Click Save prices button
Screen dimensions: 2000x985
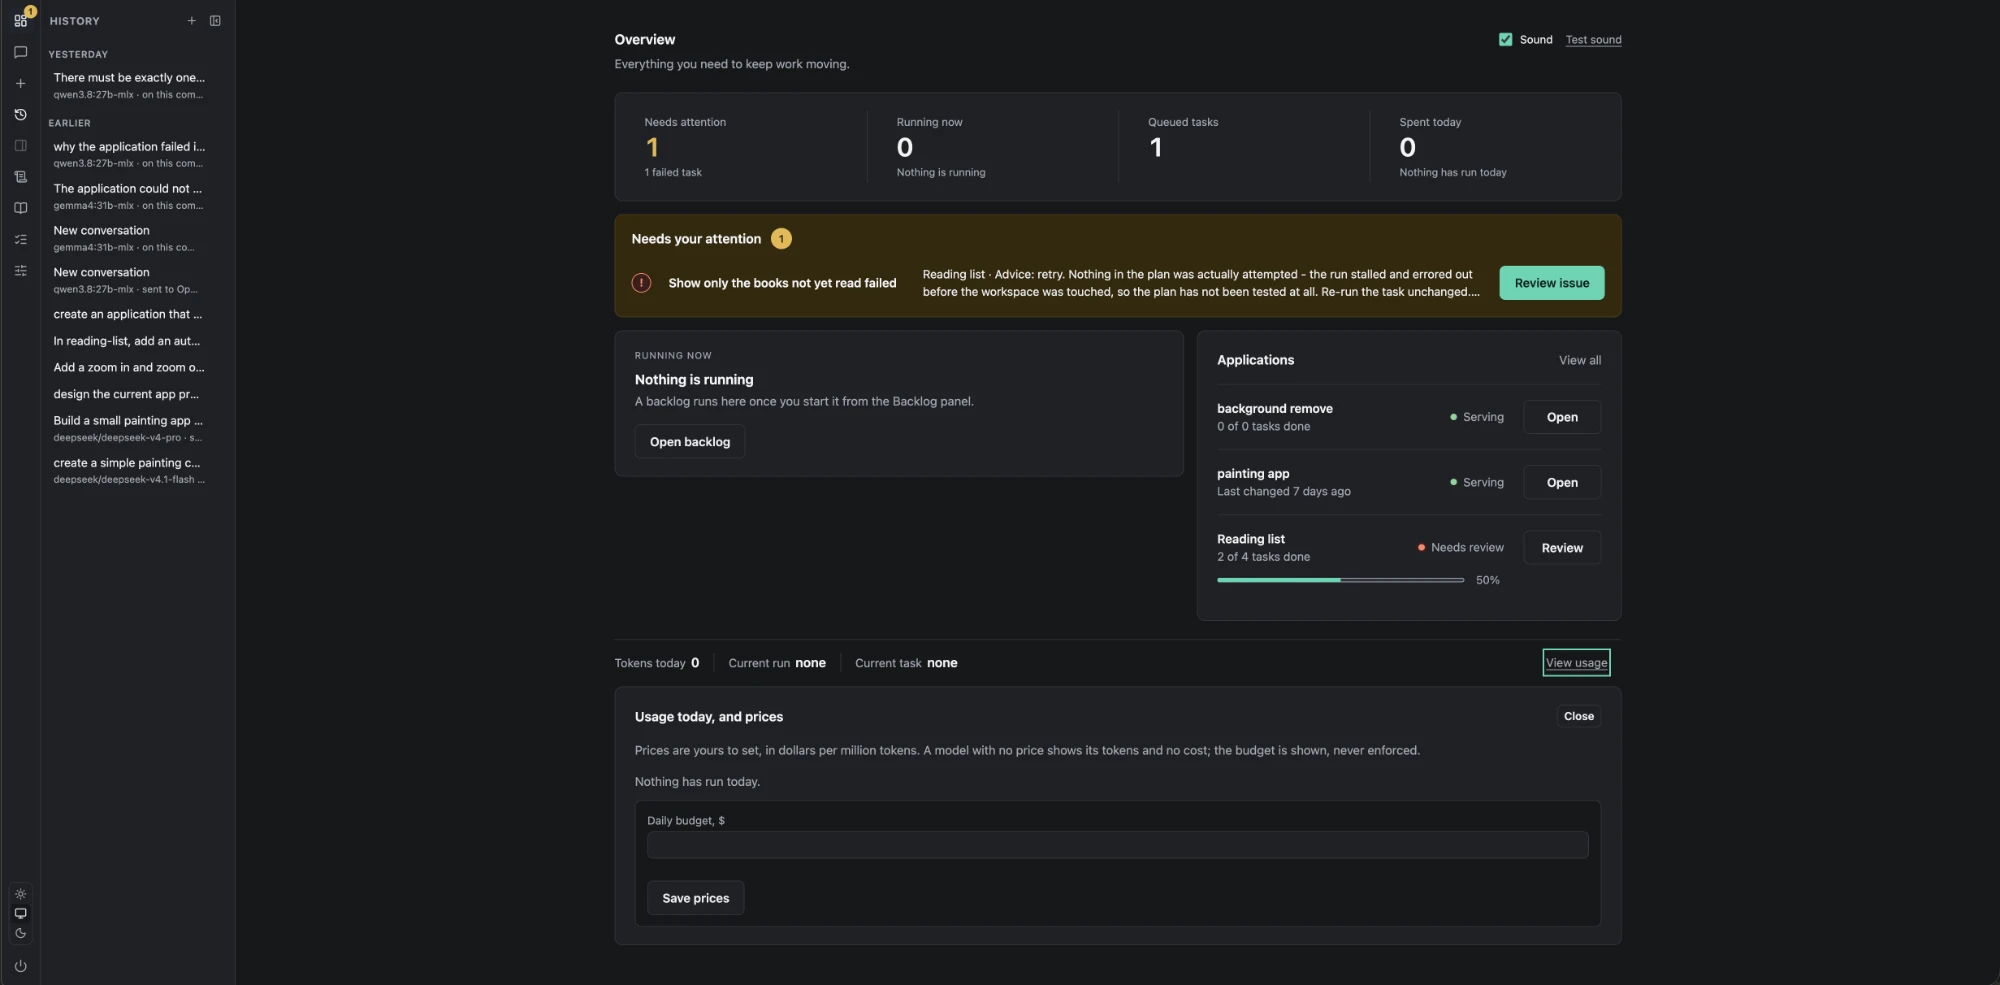(695, 898)
